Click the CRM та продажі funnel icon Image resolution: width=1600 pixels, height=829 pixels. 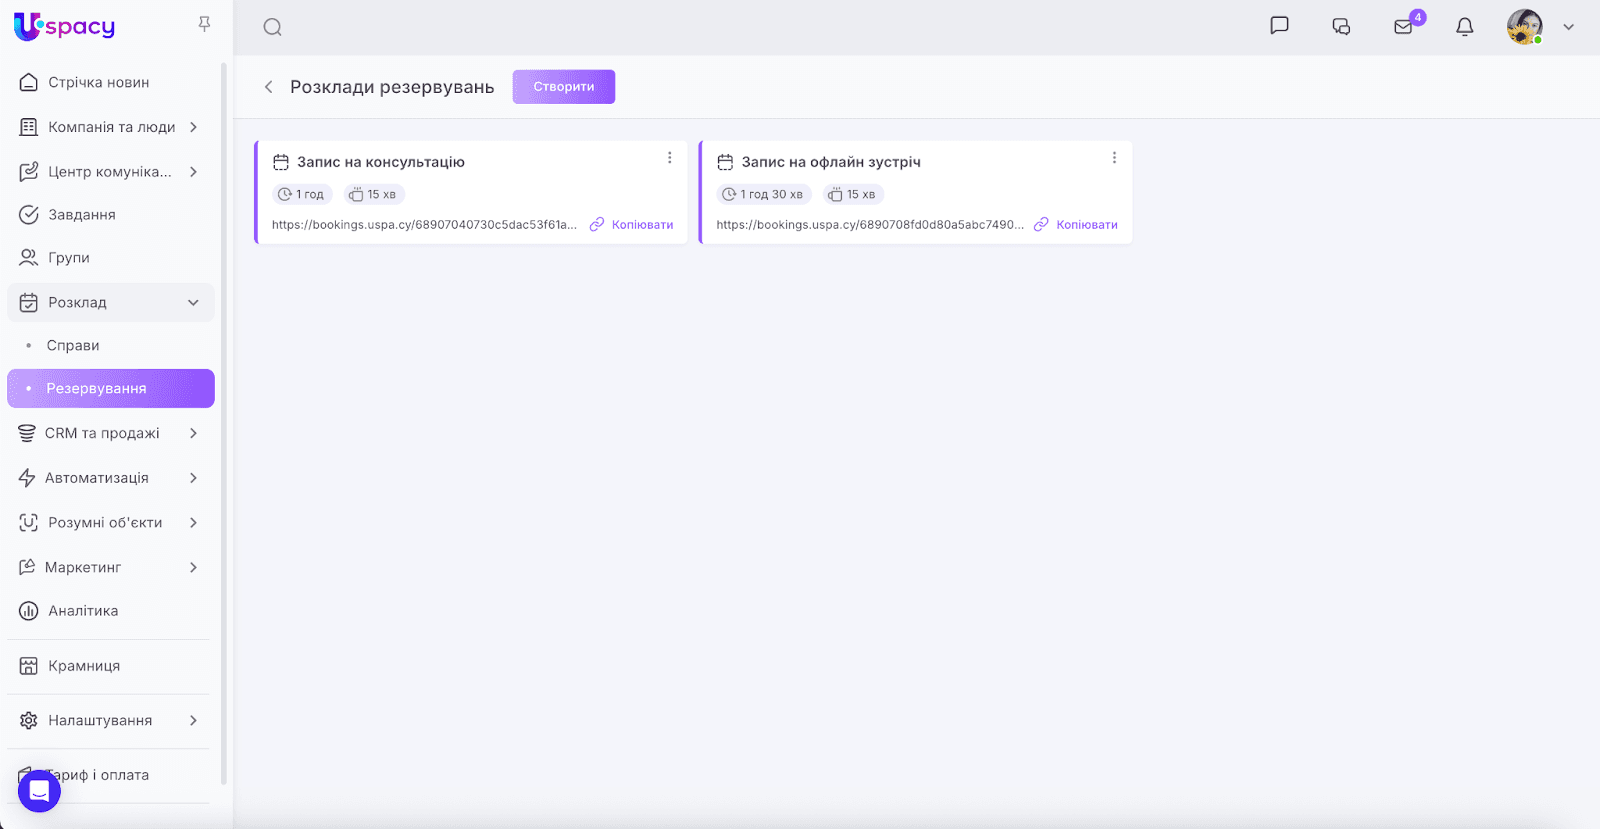pos(27,433)
